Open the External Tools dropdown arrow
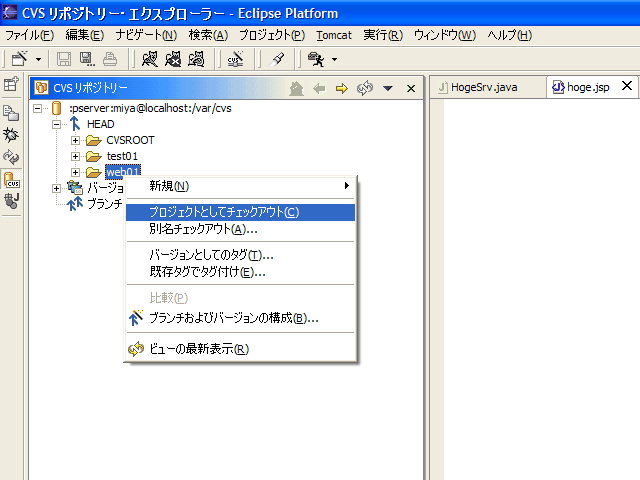The height and width of the screenshot is (480, 640). coord(335,60)
